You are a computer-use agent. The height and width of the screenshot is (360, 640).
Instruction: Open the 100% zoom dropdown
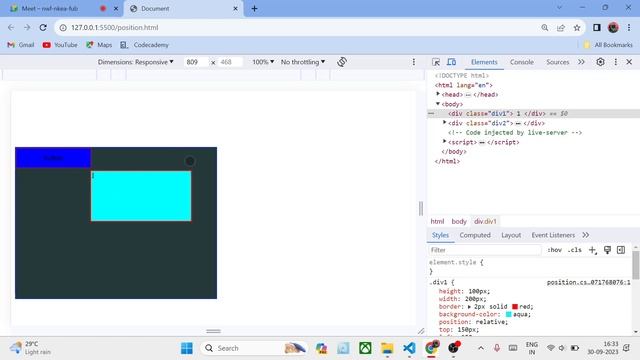point(263,62)
